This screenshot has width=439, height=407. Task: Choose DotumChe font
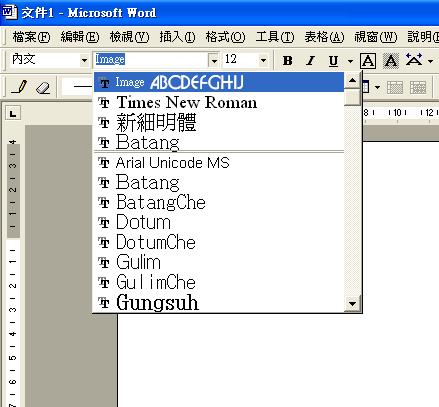click(219, 242)
